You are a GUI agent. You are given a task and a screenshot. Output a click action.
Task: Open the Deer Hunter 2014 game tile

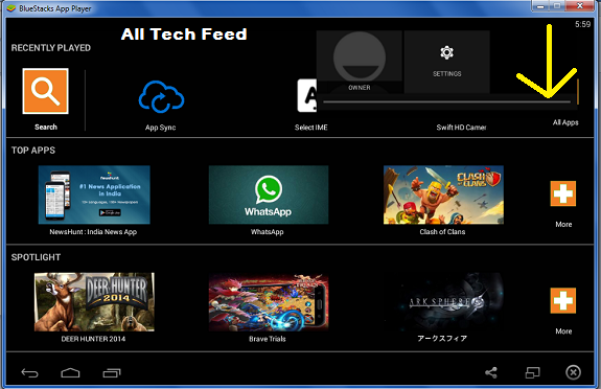pos(94,302)
